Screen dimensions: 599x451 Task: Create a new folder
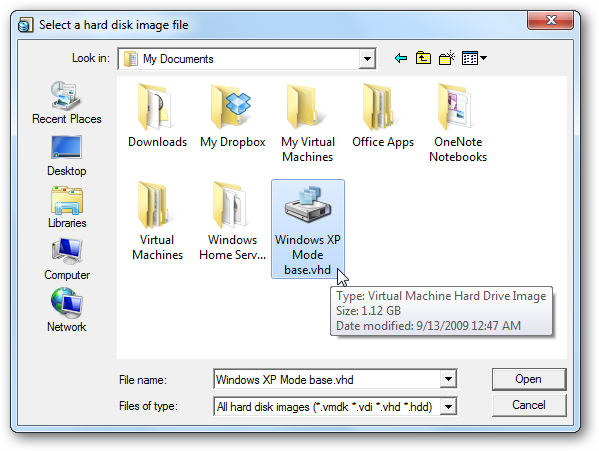pyautogui.click(x=447, y=58)
